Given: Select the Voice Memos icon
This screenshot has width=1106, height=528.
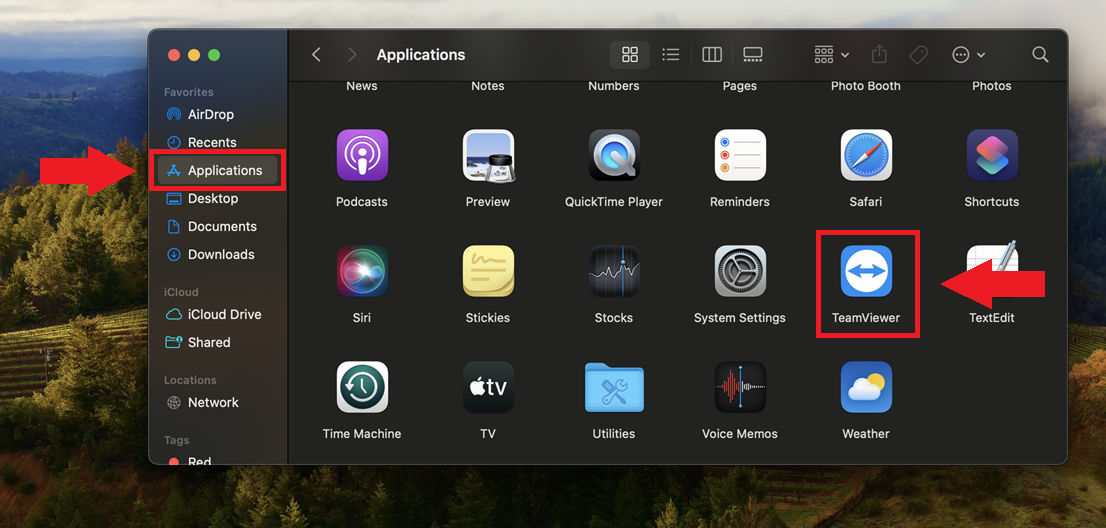Looking at the screenshot, I should (x=740, y=387).
